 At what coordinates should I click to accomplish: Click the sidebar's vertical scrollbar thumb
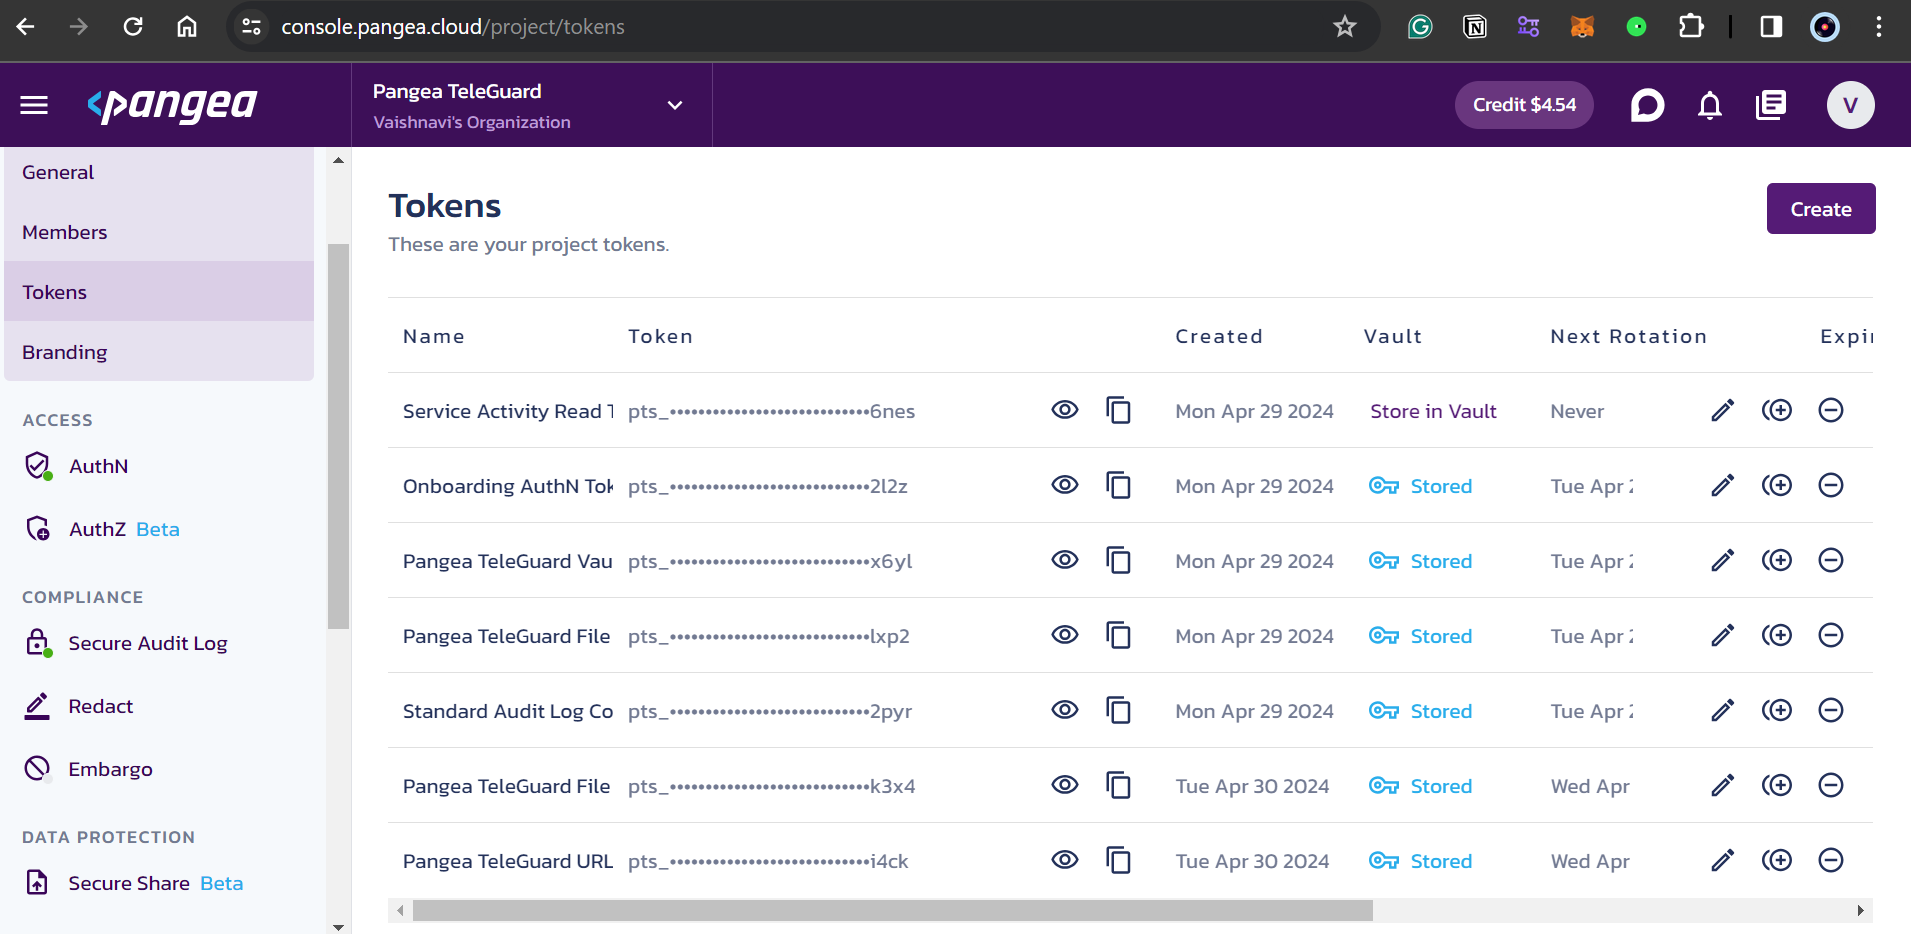338,436
